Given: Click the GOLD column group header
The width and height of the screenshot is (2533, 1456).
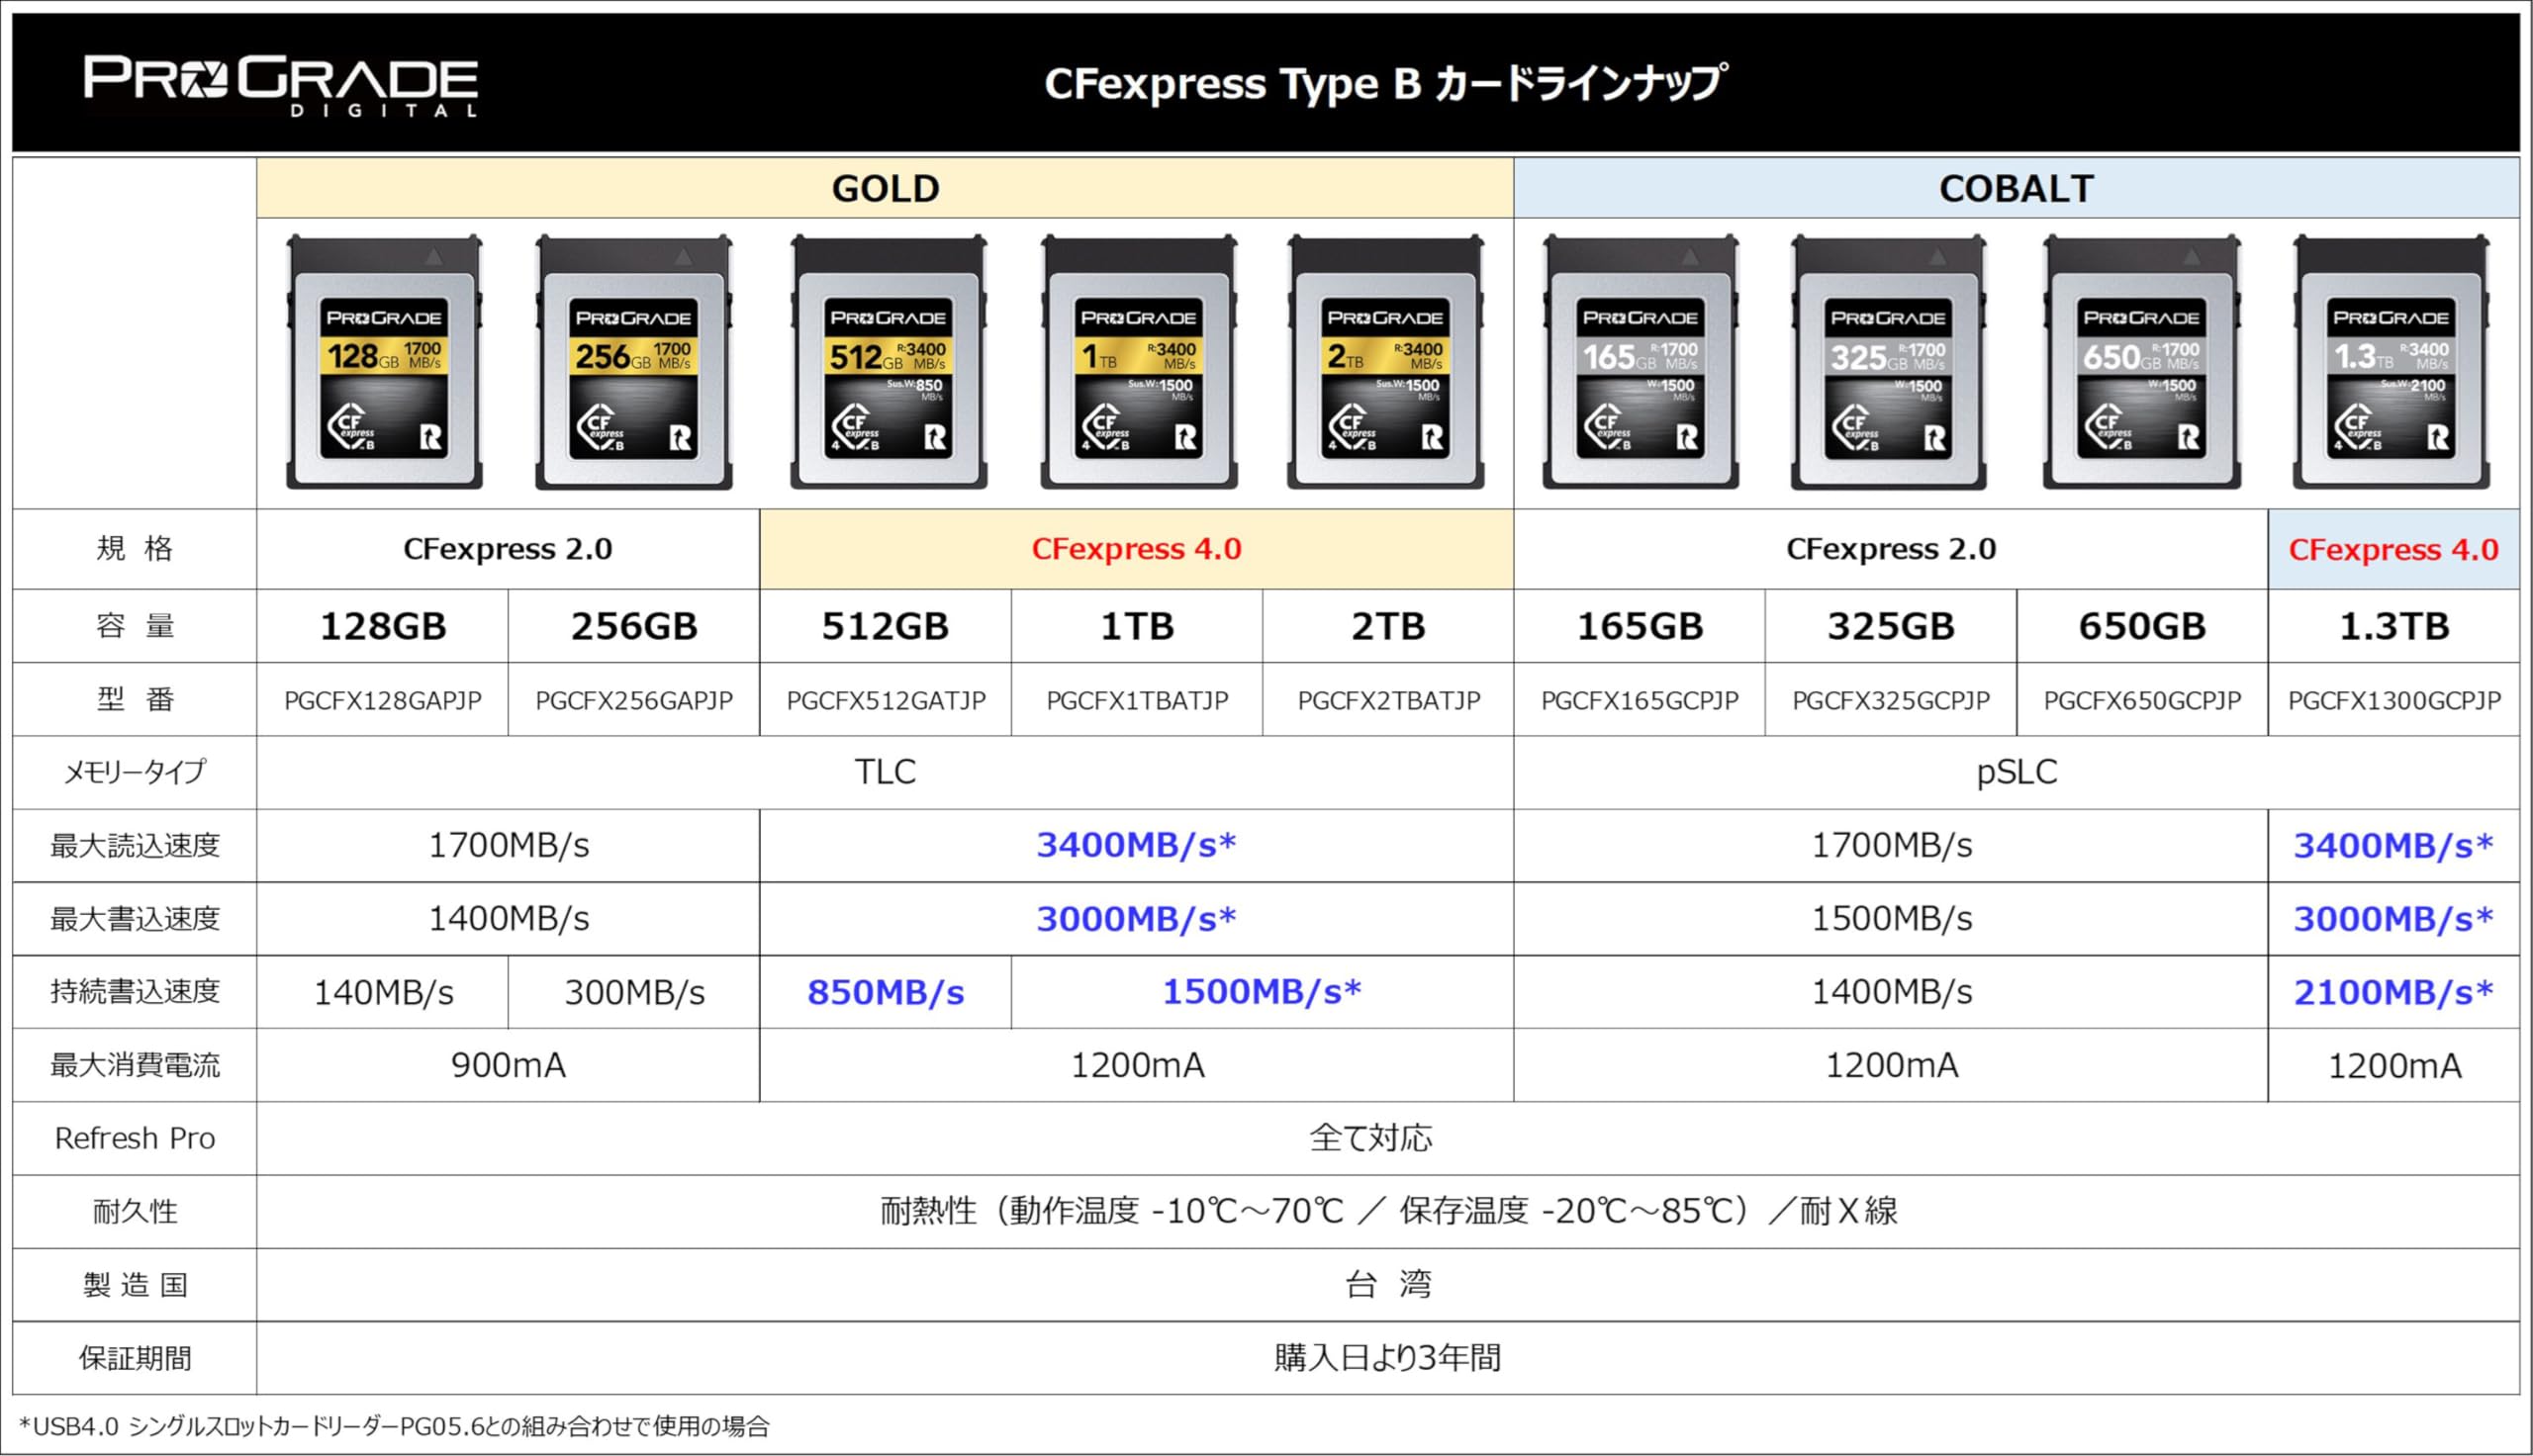Looking at the screenshot, I should tap(885, 188).
